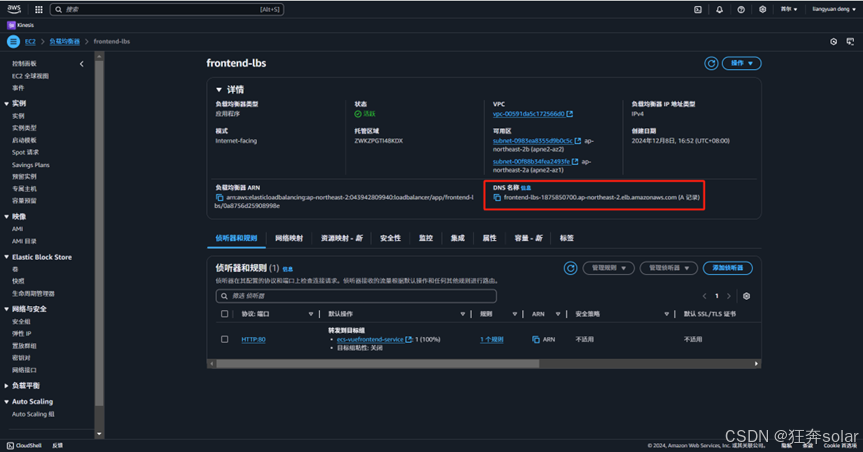Open the services grid menu

pos(39,9)
